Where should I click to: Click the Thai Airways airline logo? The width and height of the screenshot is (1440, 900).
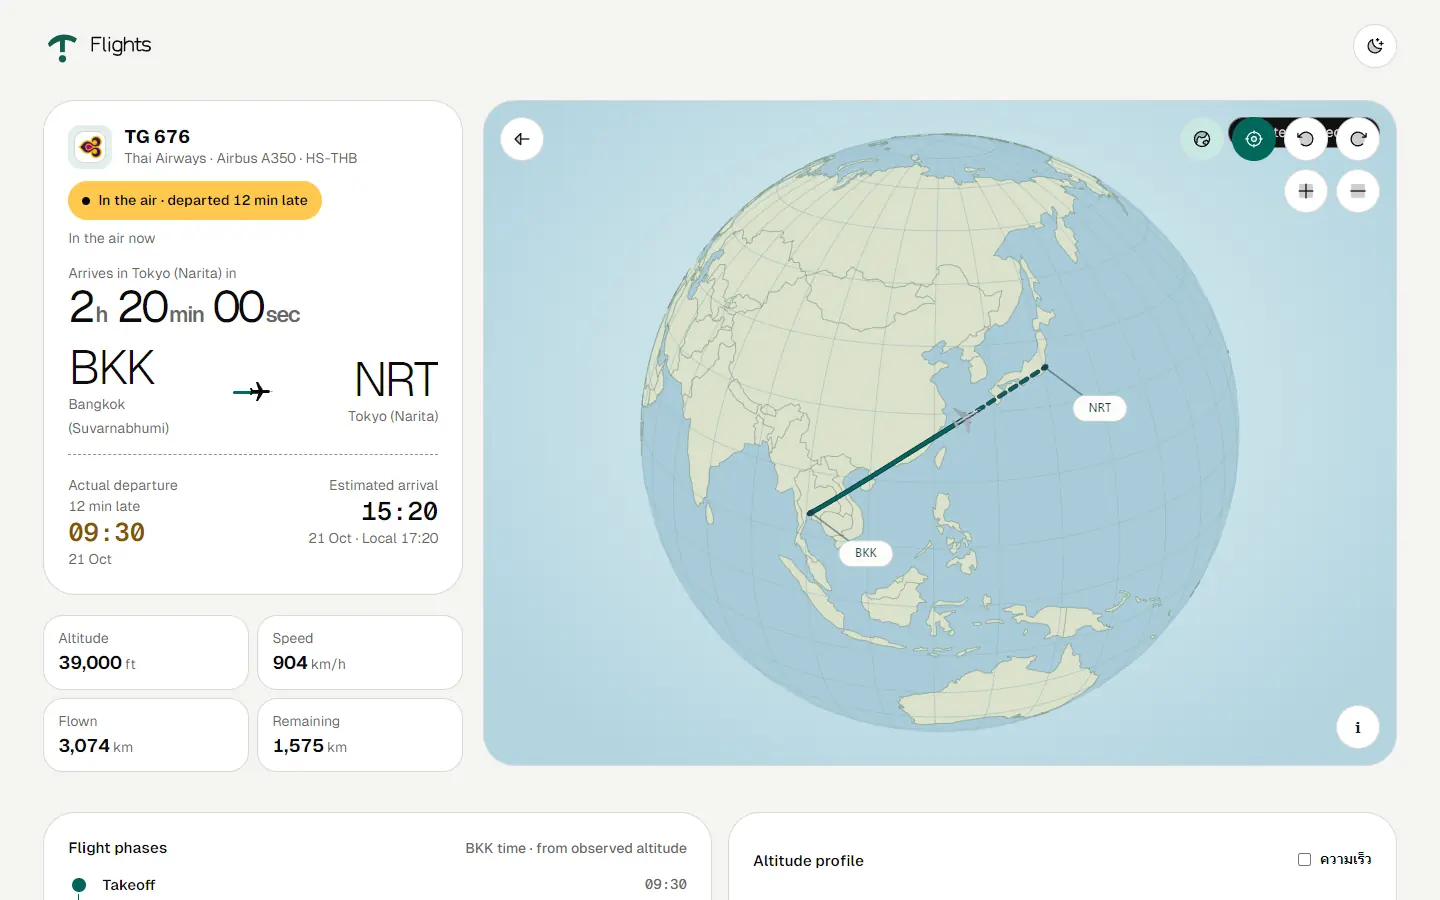click(90, 147)
